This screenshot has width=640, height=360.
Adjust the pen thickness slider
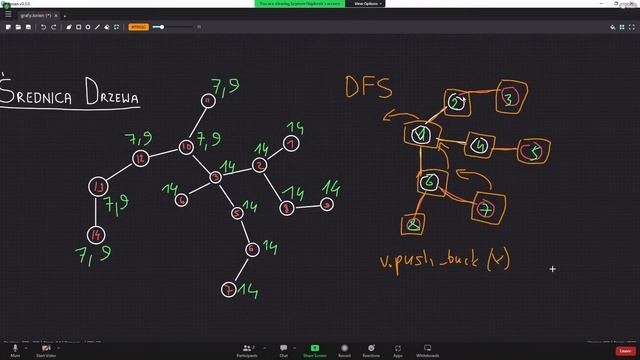173,27
